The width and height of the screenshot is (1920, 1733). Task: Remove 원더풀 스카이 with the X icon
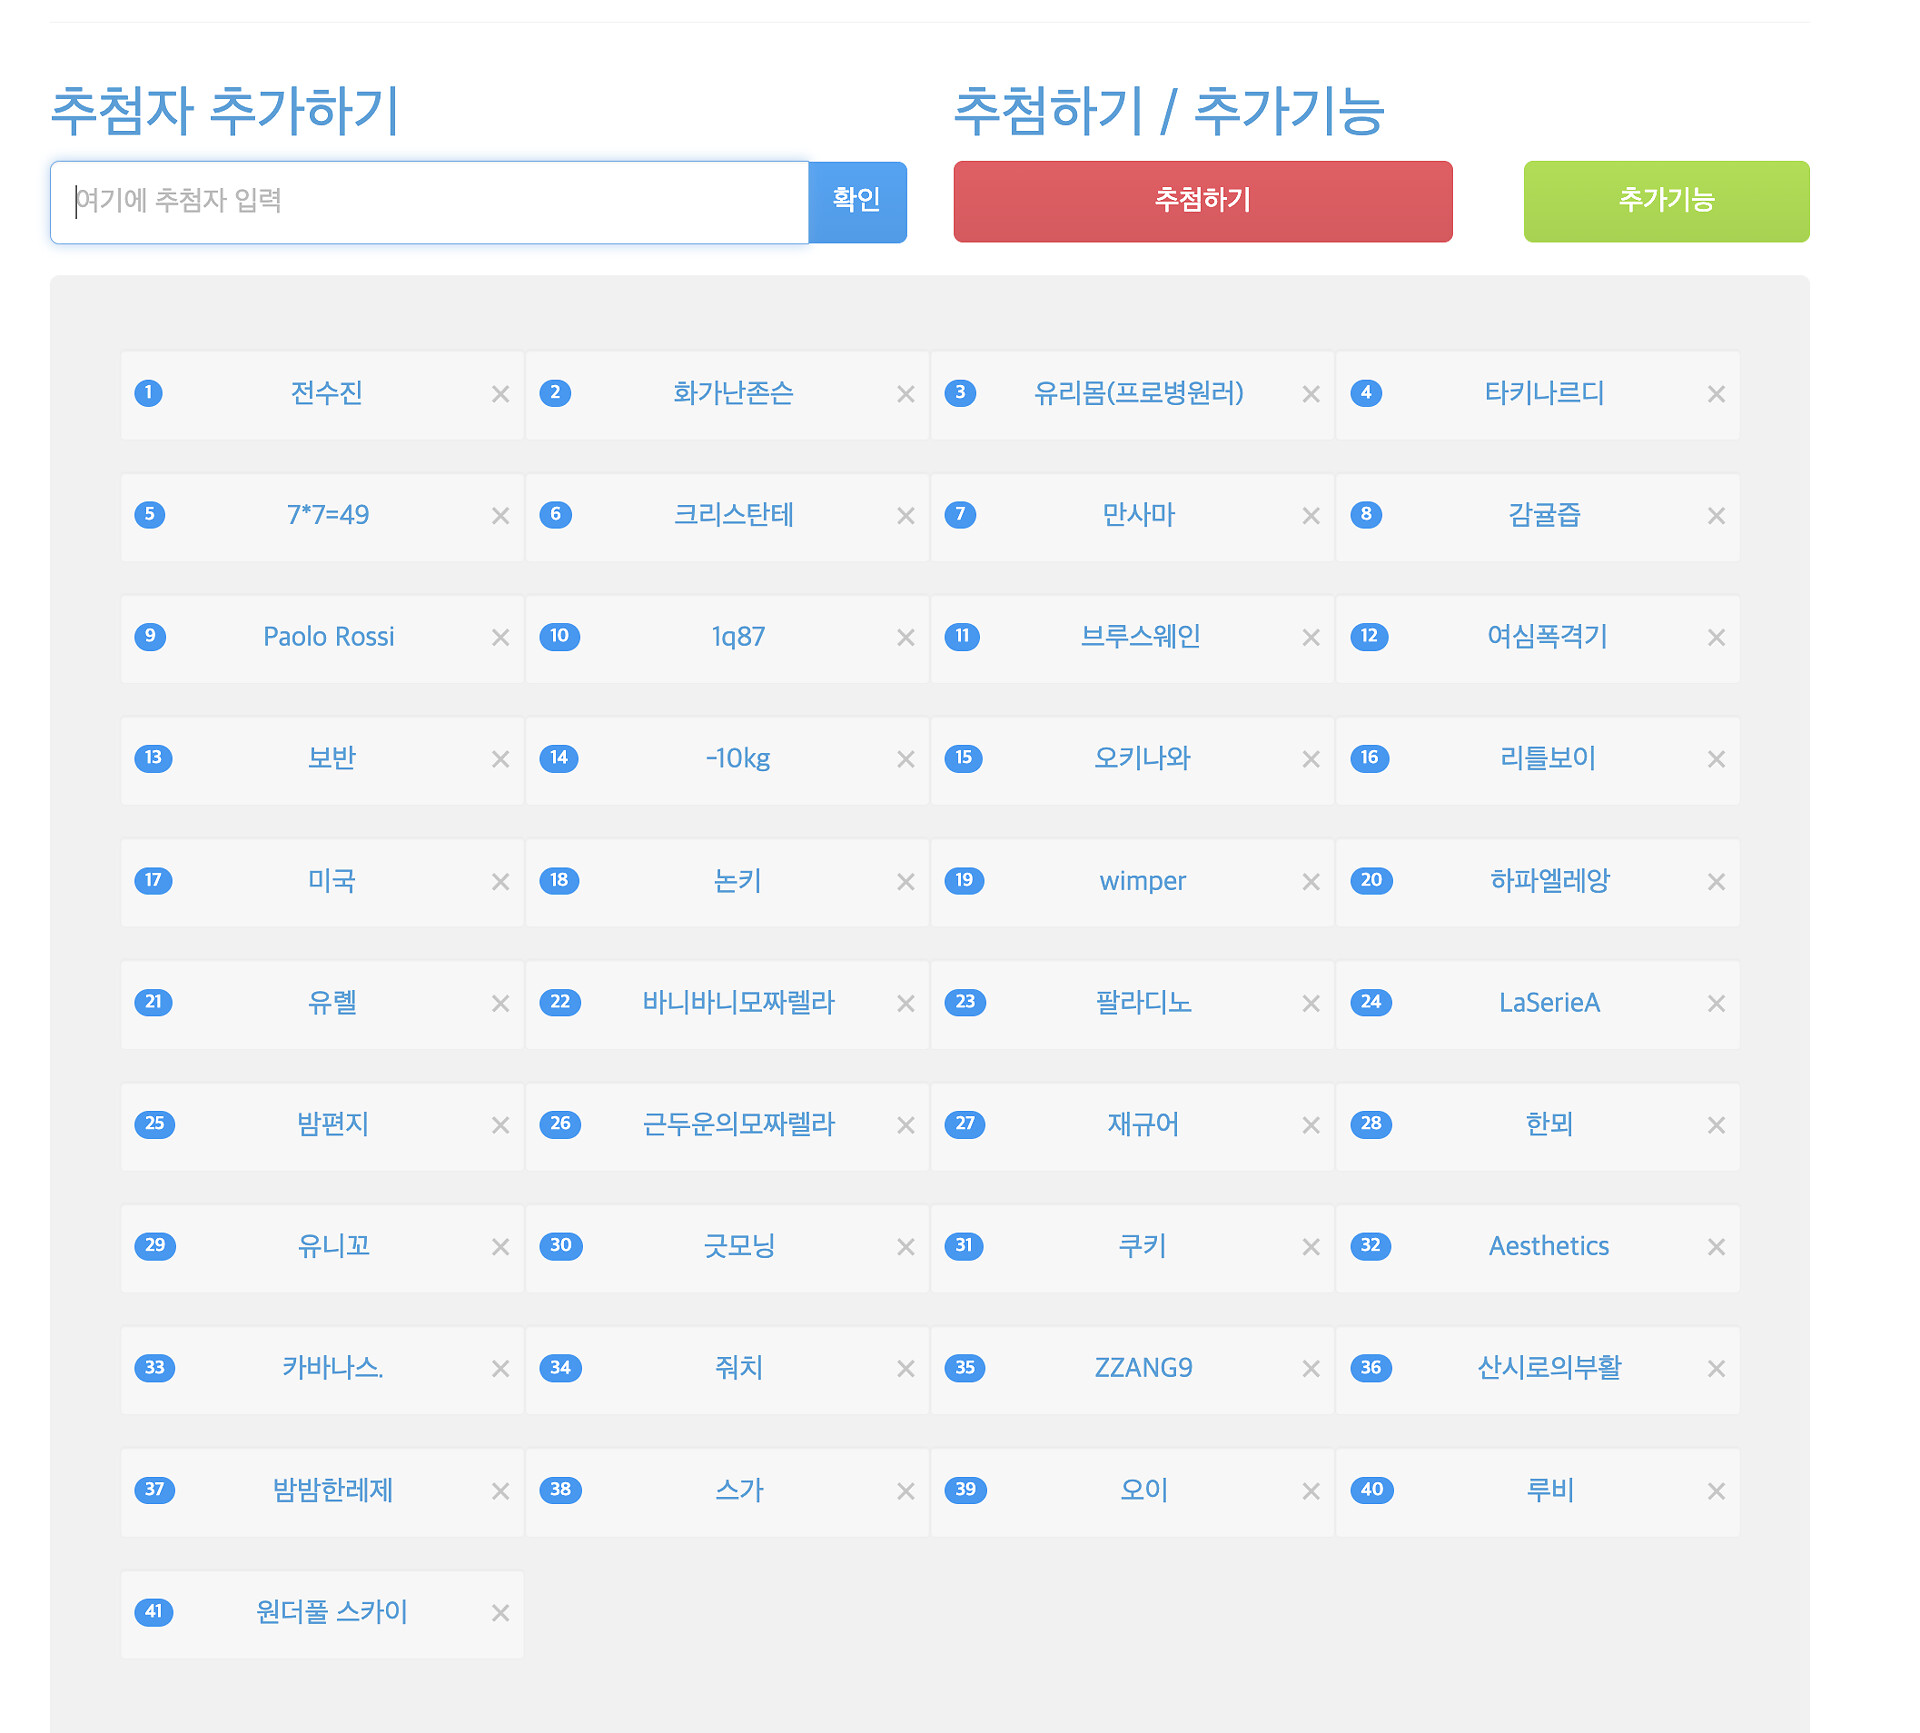point(500,1613)
